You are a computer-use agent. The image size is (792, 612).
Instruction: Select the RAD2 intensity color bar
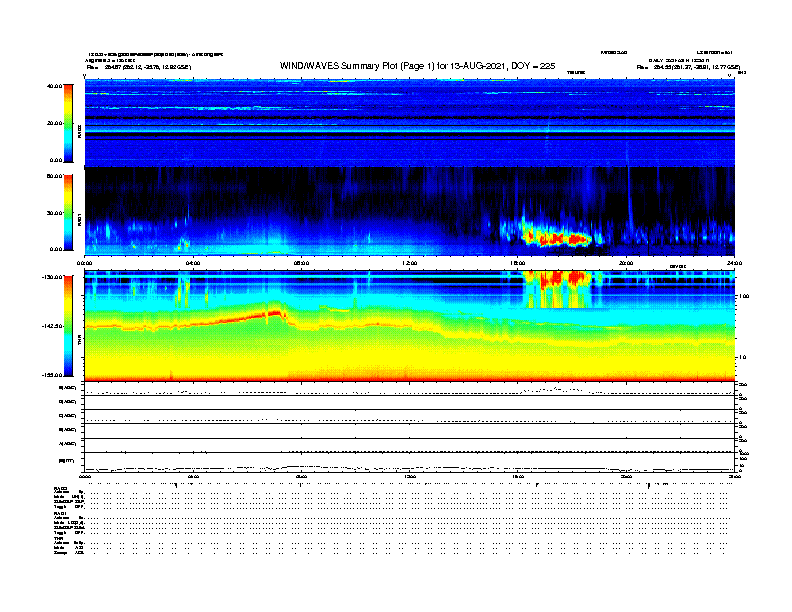tap(68, 124)
